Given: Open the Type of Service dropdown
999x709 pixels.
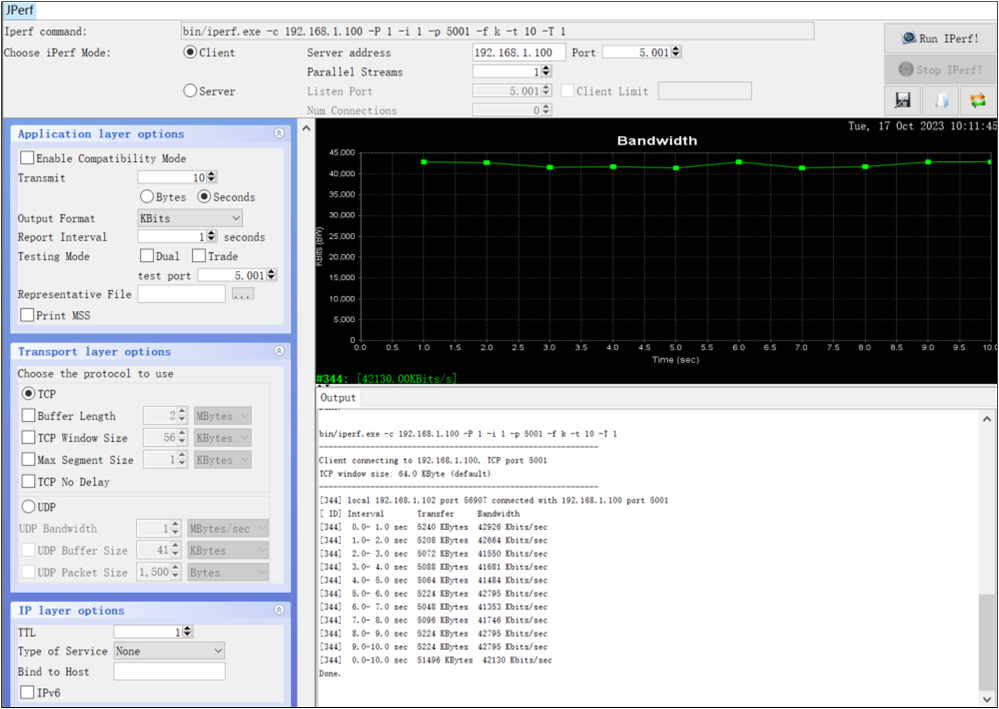Looking at the screenshot, I should (x=167, y=651).
